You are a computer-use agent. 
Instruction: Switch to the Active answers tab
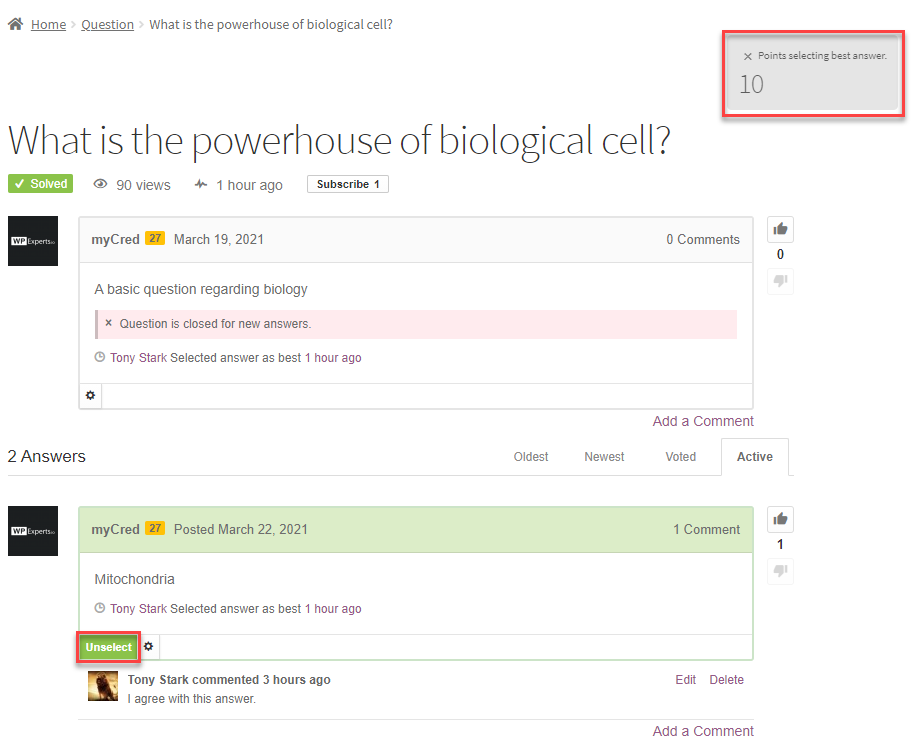coord(754,457)
